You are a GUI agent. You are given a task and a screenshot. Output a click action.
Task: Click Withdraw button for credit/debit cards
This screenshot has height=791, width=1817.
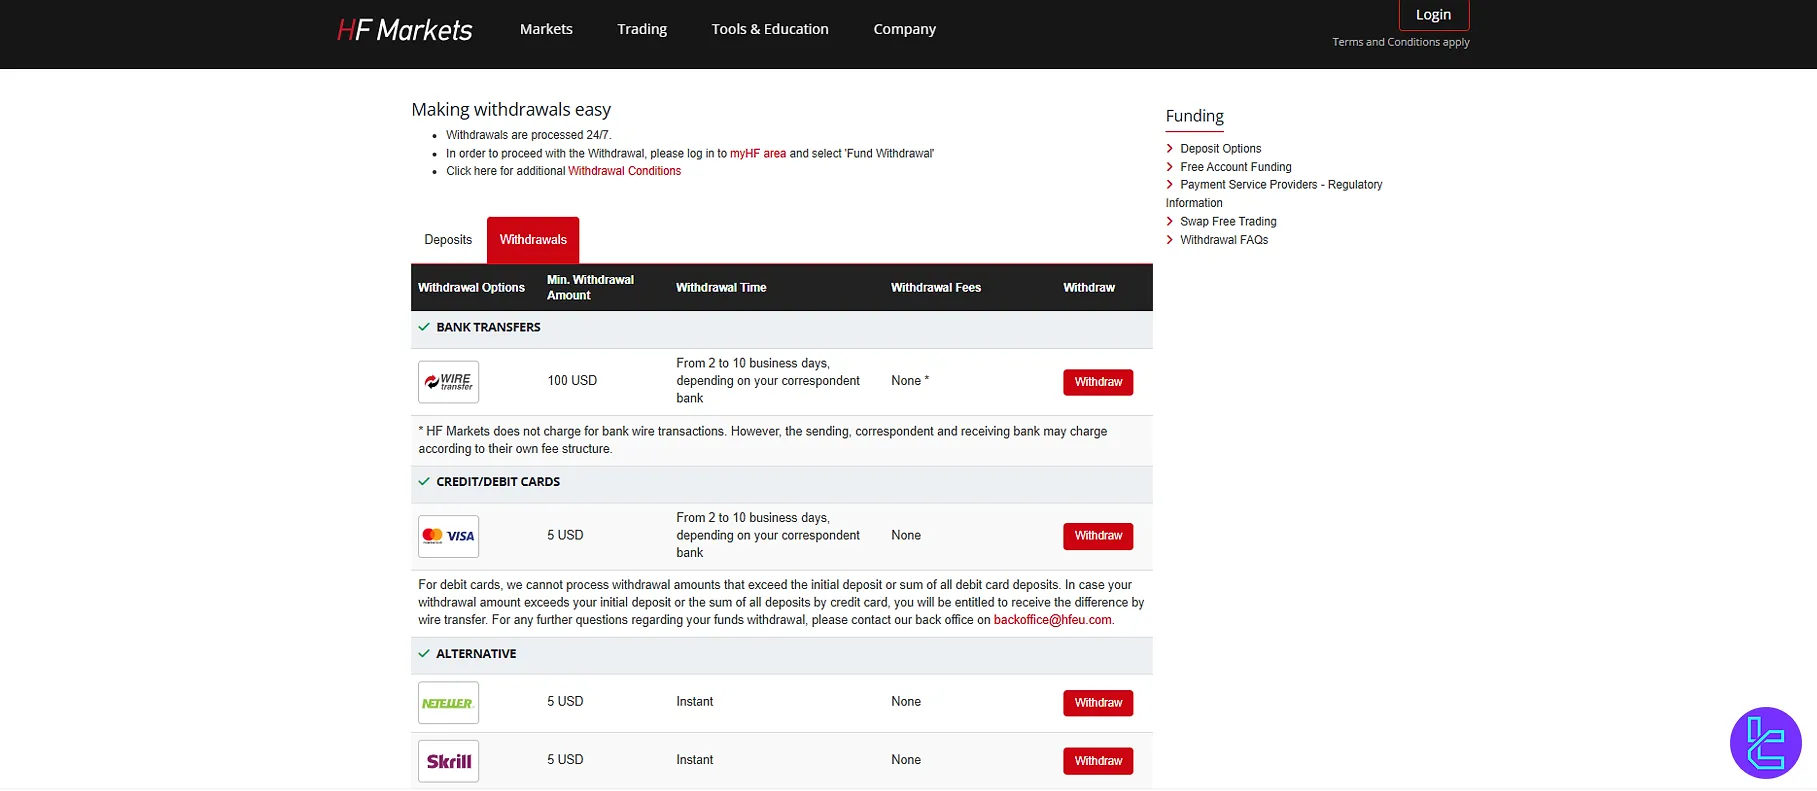click(x=1098, y=536)
